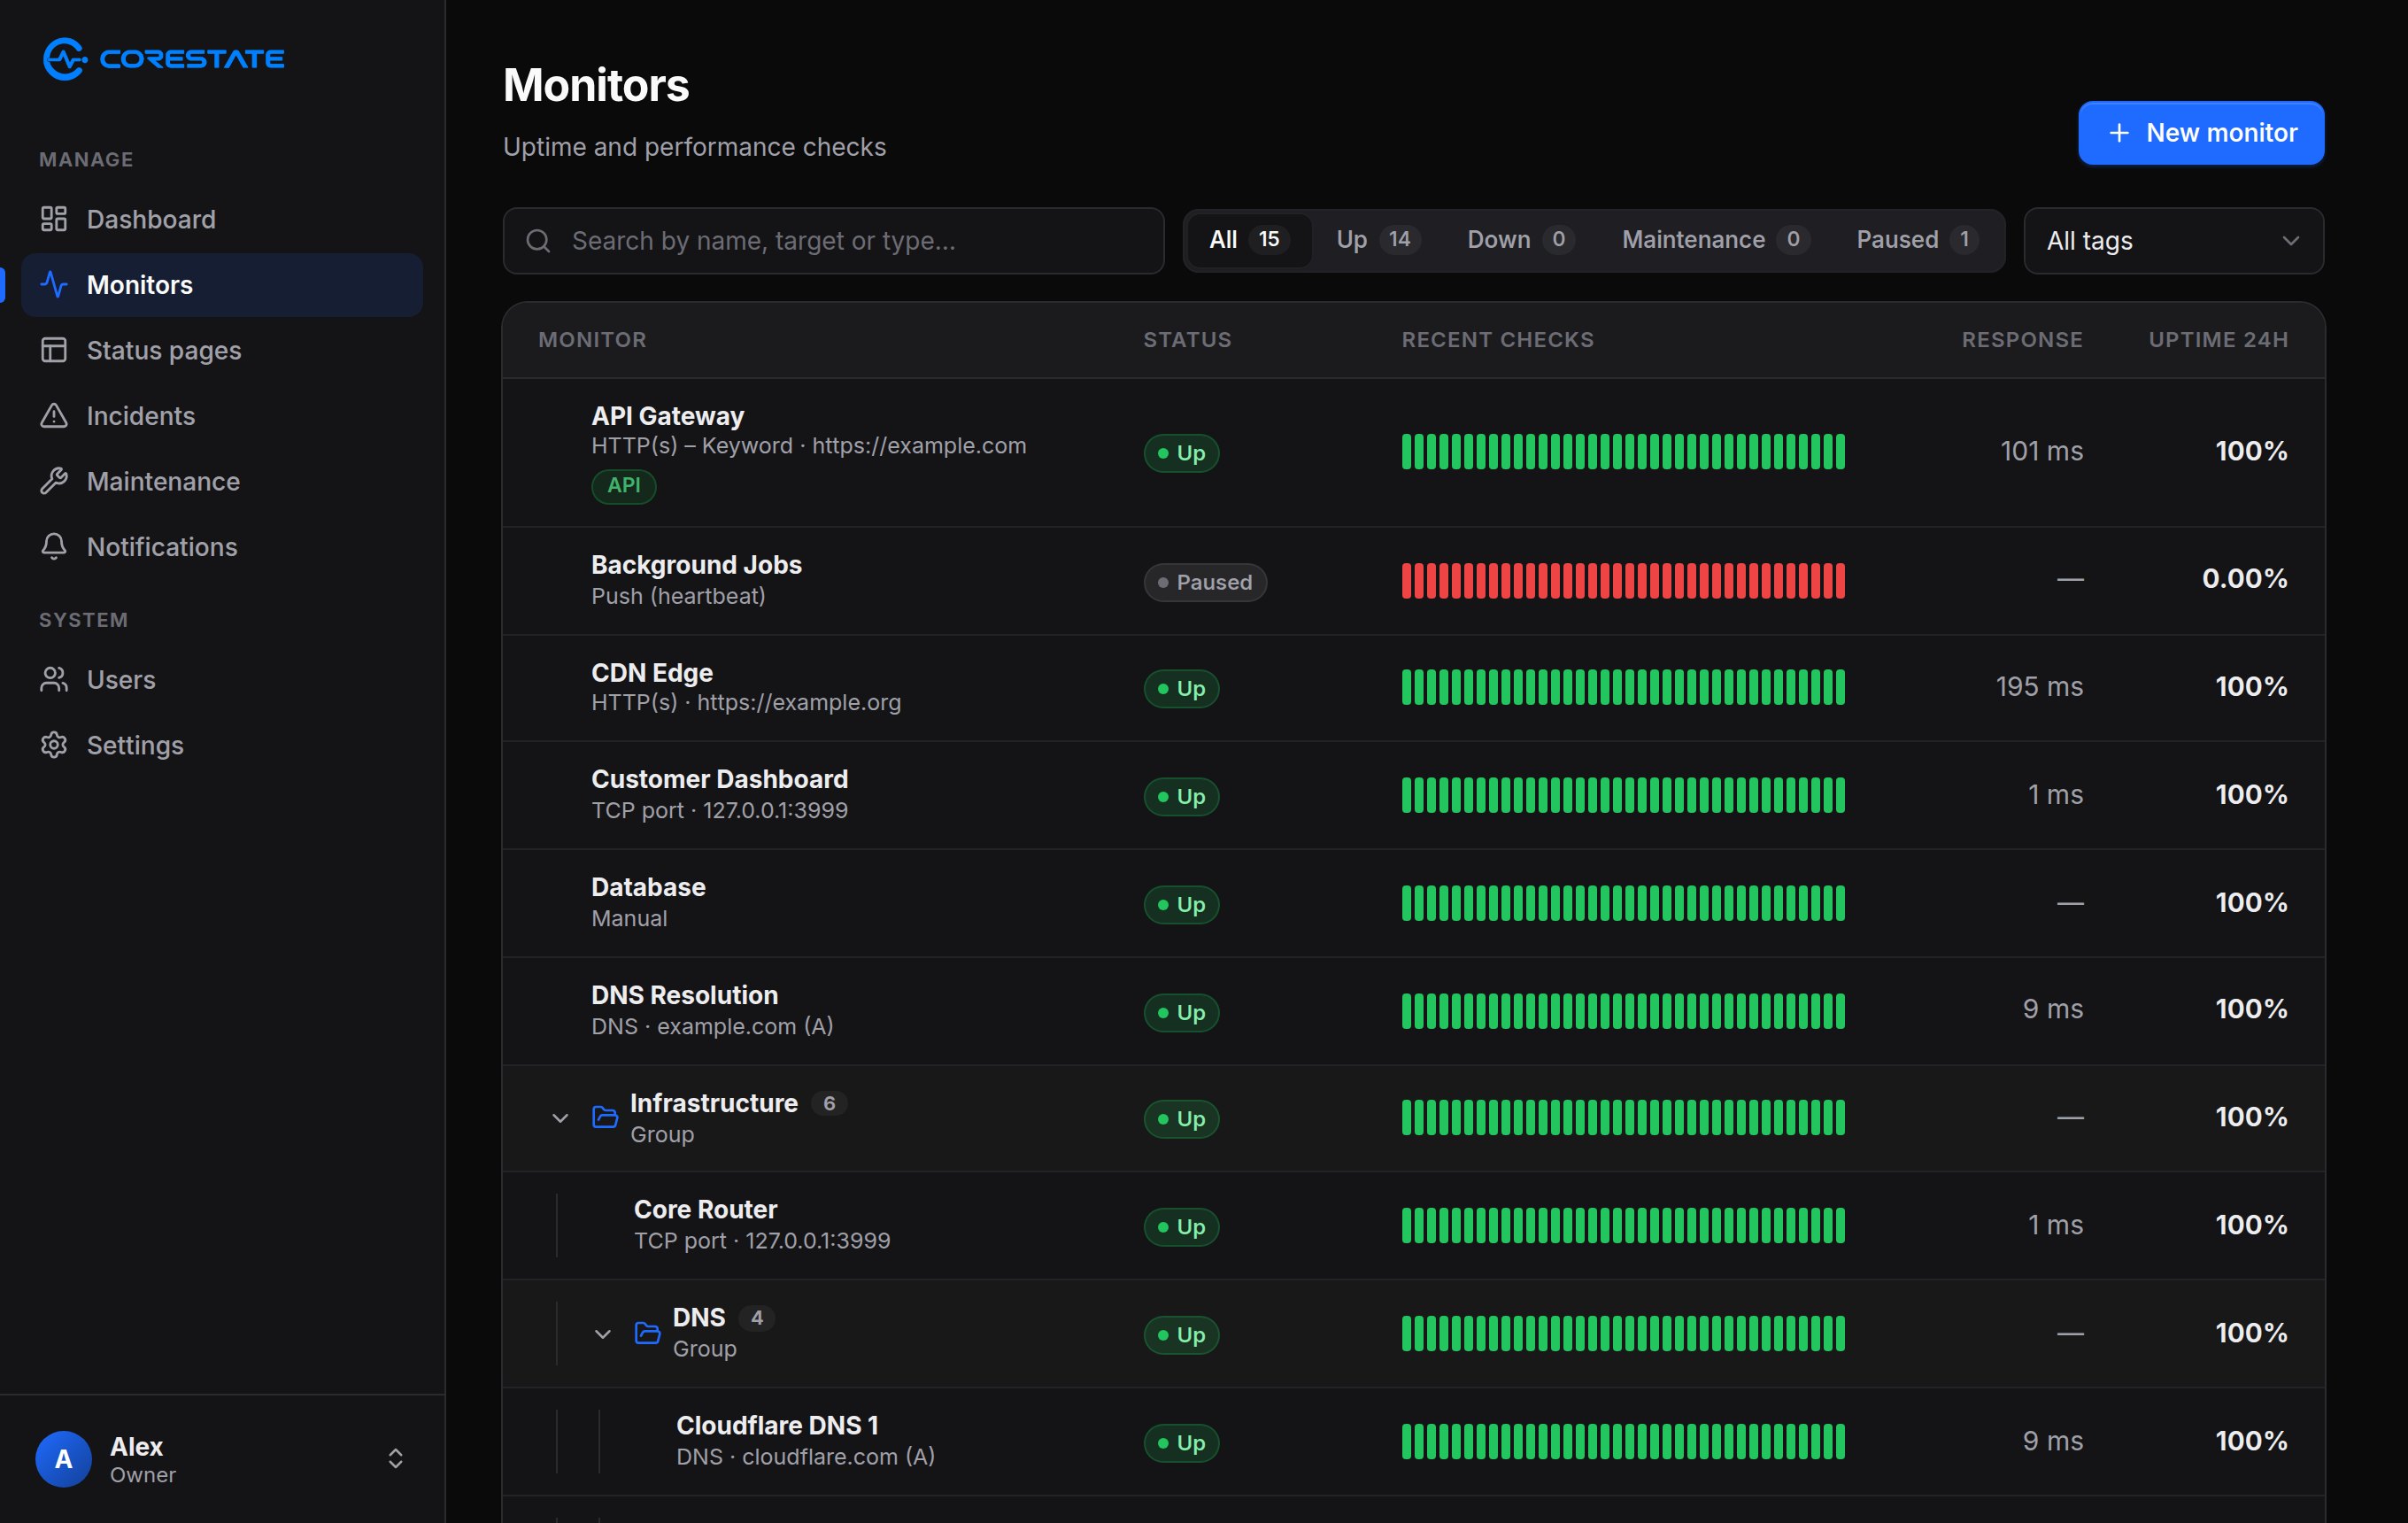The width and height of the screenshot is (2408, 1523).
Task: Click the Uptime 24H column header
Action: point(2218,340)
